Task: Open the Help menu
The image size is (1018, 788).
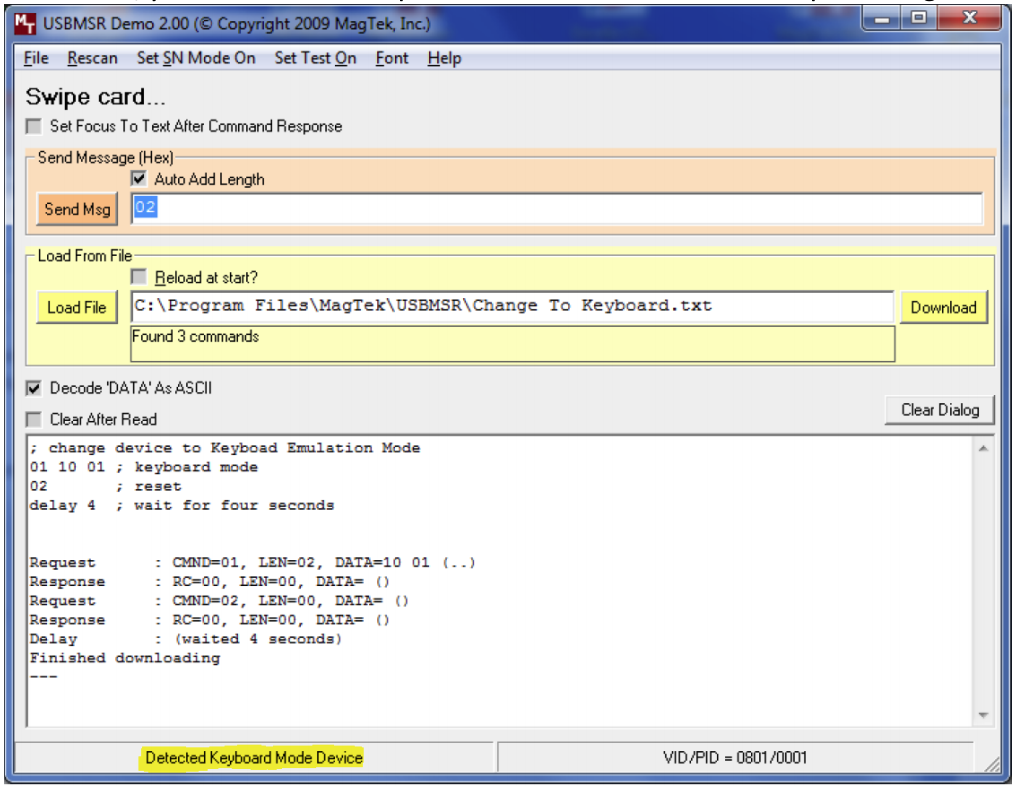Action: tap(444, 58)
